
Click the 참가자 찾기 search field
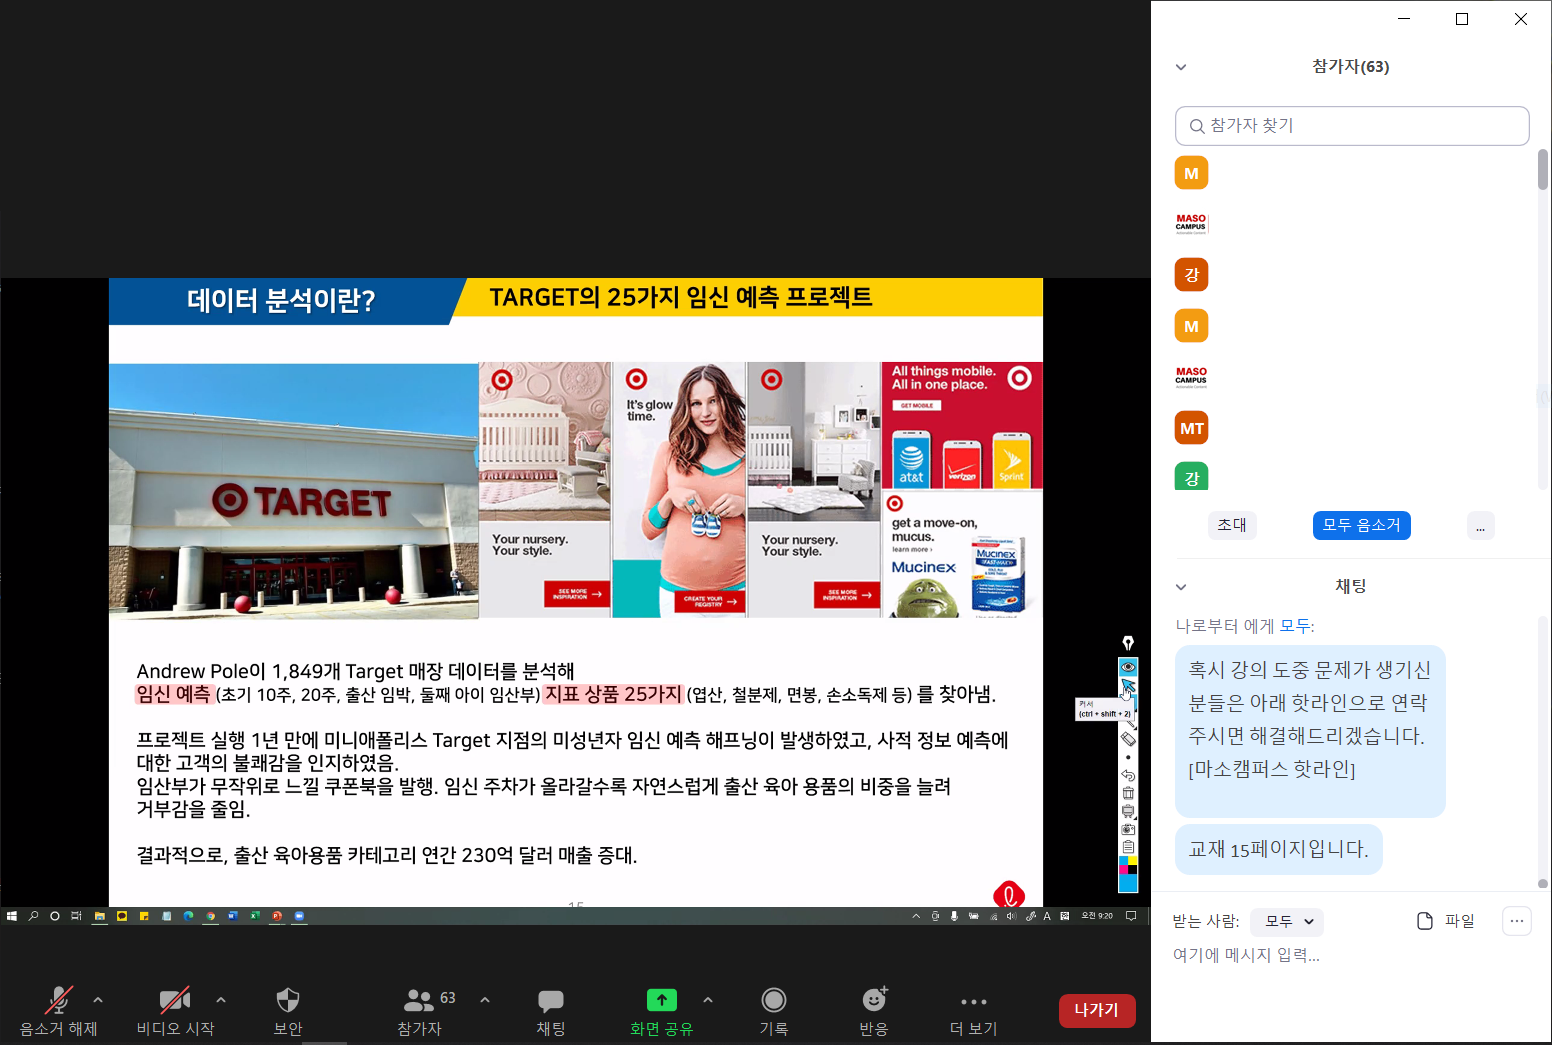click(x=1352, y=126)
